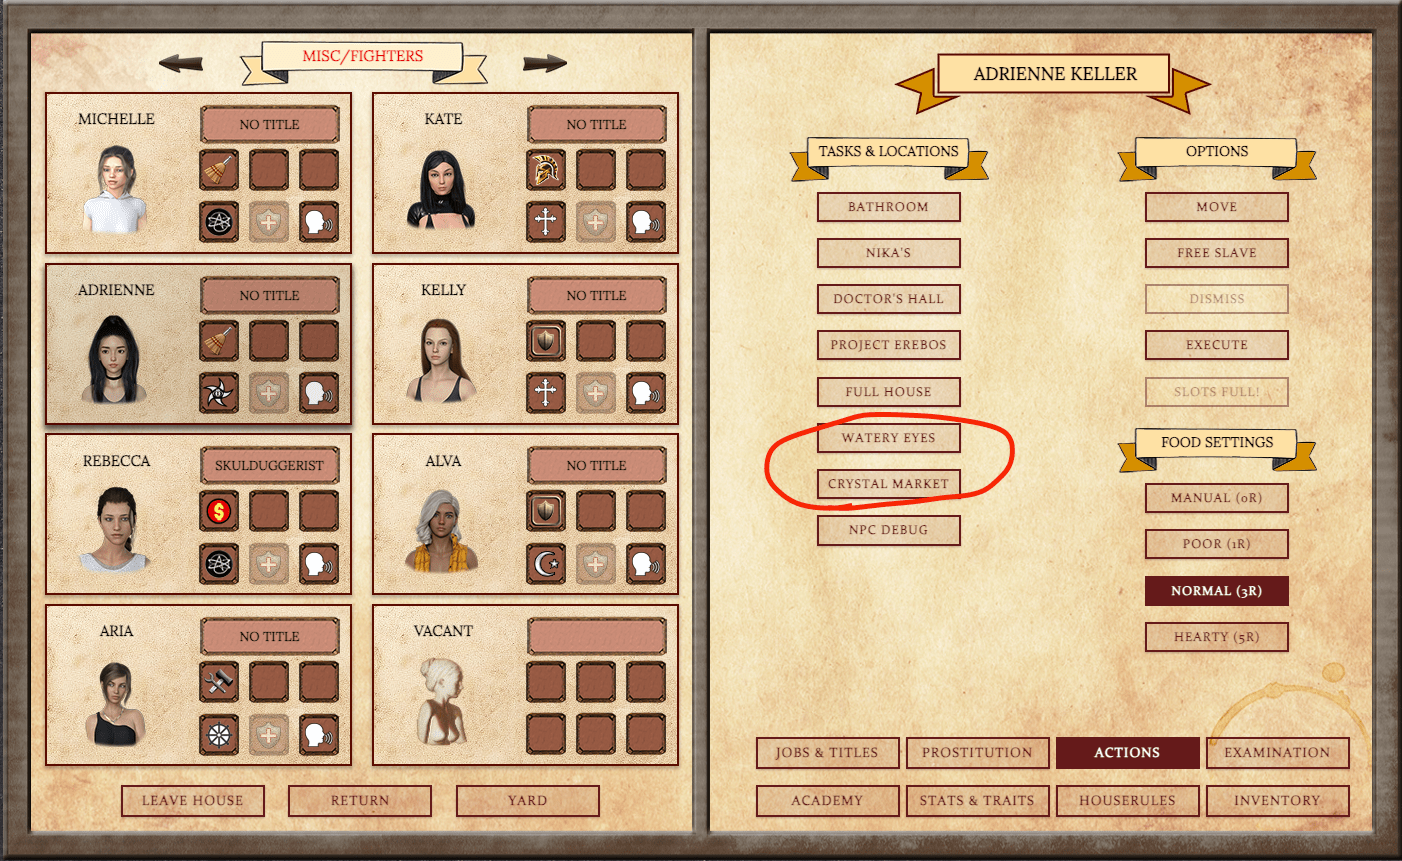This screenshot has width=1402, height=861.
Task: Click Kelly's cross religion icon
Action: (x=546, y=393)
